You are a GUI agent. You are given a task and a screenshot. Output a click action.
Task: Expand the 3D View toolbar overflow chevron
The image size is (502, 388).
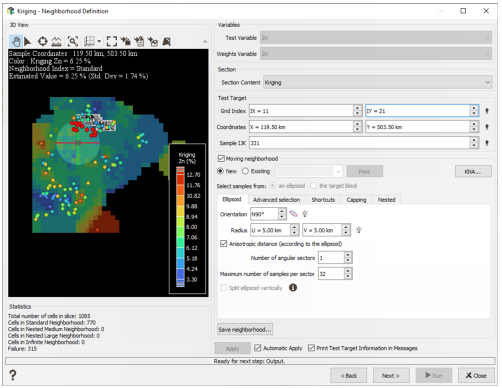point(205,42)
